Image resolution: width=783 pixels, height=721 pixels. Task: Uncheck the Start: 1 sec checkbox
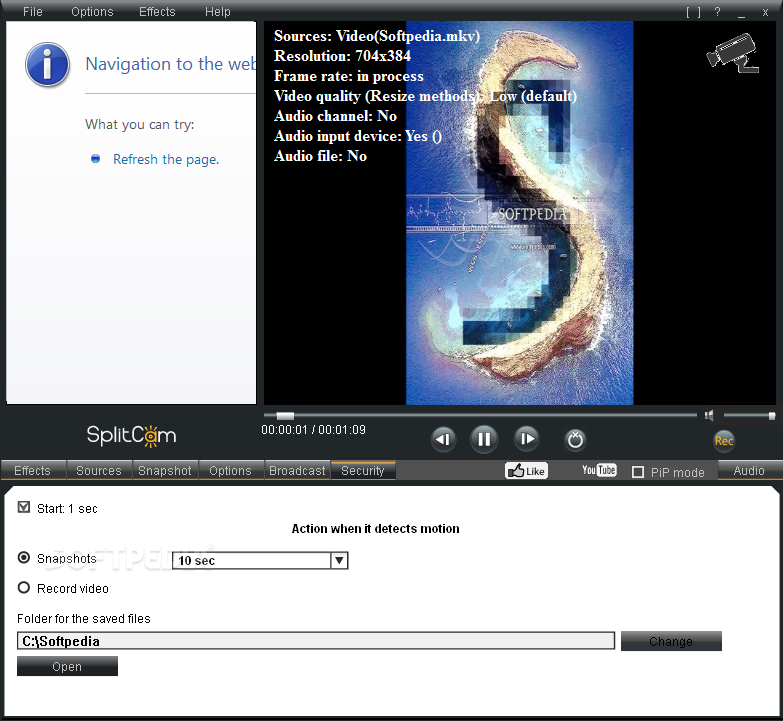pyautogui.click(x=23, y=507)
